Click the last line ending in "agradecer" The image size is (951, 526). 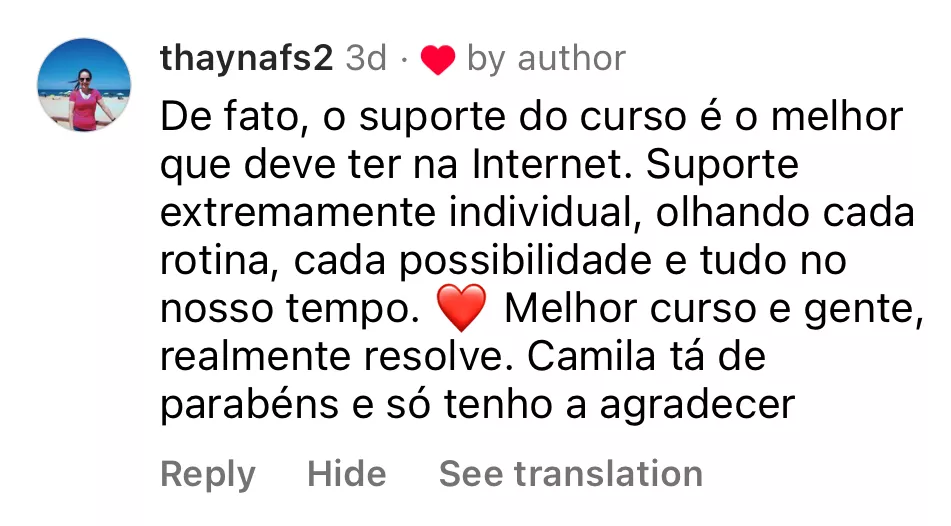(477, 405)
